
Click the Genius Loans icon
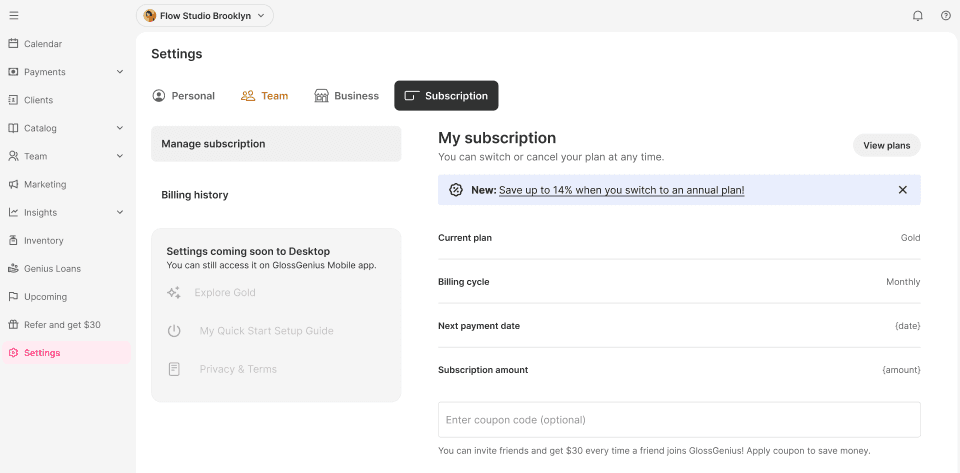[x=13, y=269]
